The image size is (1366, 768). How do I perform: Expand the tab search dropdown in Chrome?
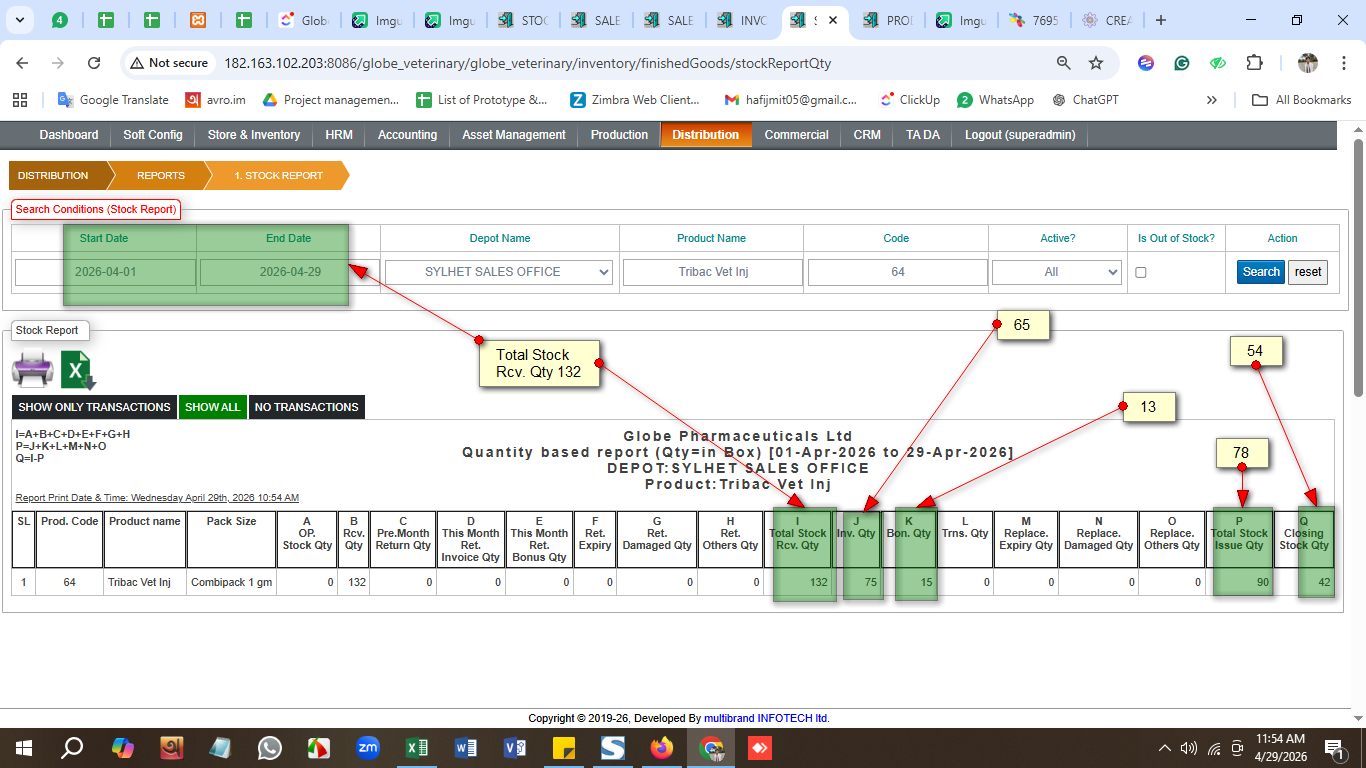(21, 20)
